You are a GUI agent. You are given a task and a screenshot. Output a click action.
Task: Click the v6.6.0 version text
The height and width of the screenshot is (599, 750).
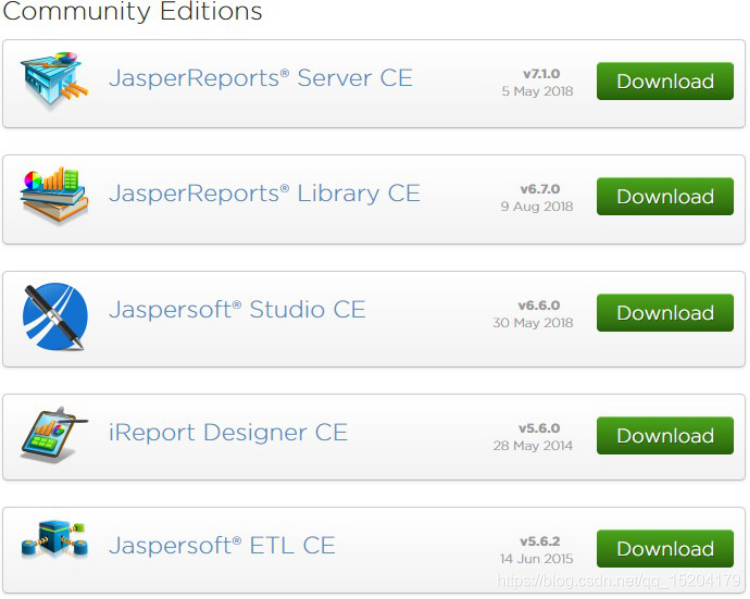click(x=539, y=305)
